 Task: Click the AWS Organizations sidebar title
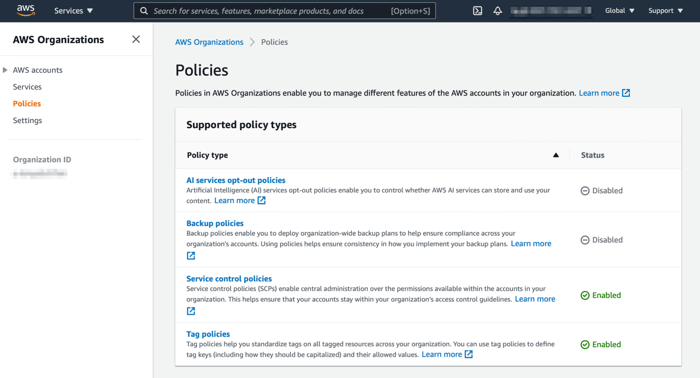pos(58,40)
